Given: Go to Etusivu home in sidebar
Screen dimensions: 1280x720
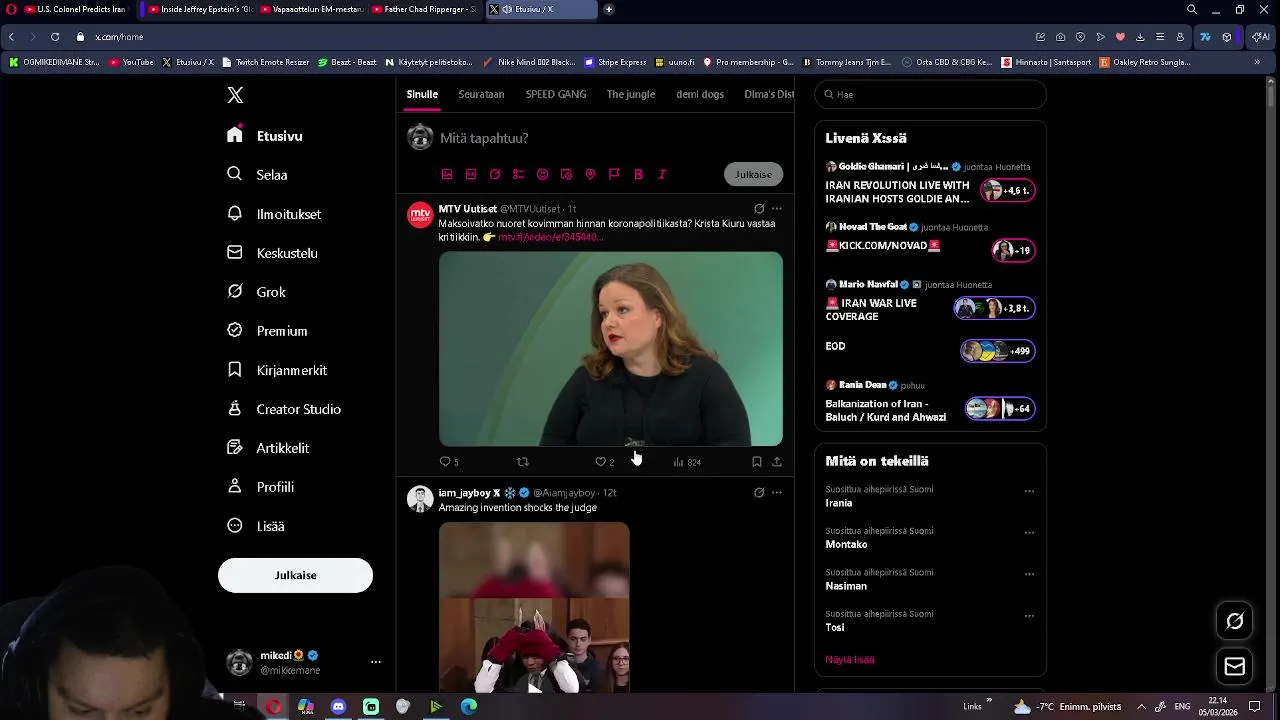Looking at the screenshot, I should coord(265,136).
